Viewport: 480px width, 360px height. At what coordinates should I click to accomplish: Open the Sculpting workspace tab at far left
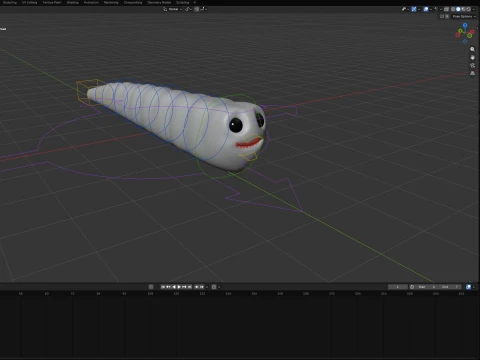tap(10, 2)
